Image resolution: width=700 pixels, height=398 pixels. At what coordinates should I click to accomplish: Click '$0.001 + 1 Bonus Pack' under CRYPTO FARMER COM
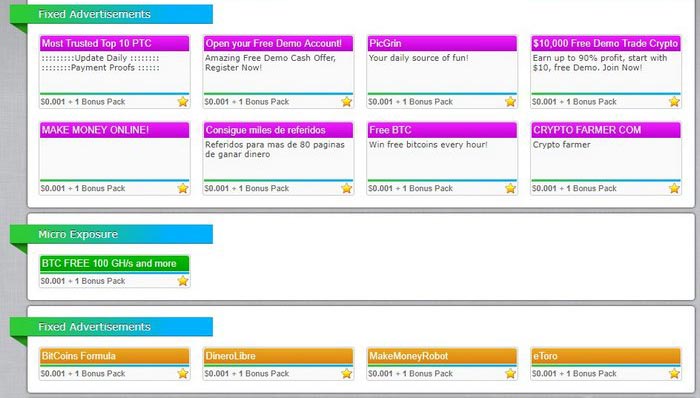[574, 188]
